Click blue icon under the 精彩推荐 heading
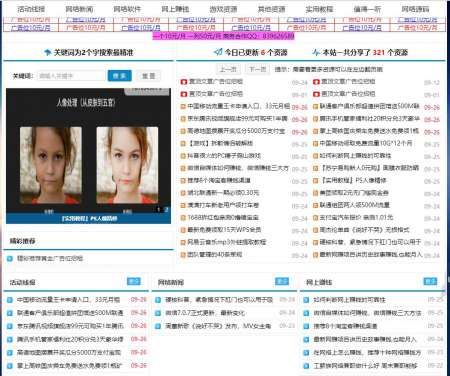Image resolution: width=450 pixels, height=376 pixels. coord(10,258)
